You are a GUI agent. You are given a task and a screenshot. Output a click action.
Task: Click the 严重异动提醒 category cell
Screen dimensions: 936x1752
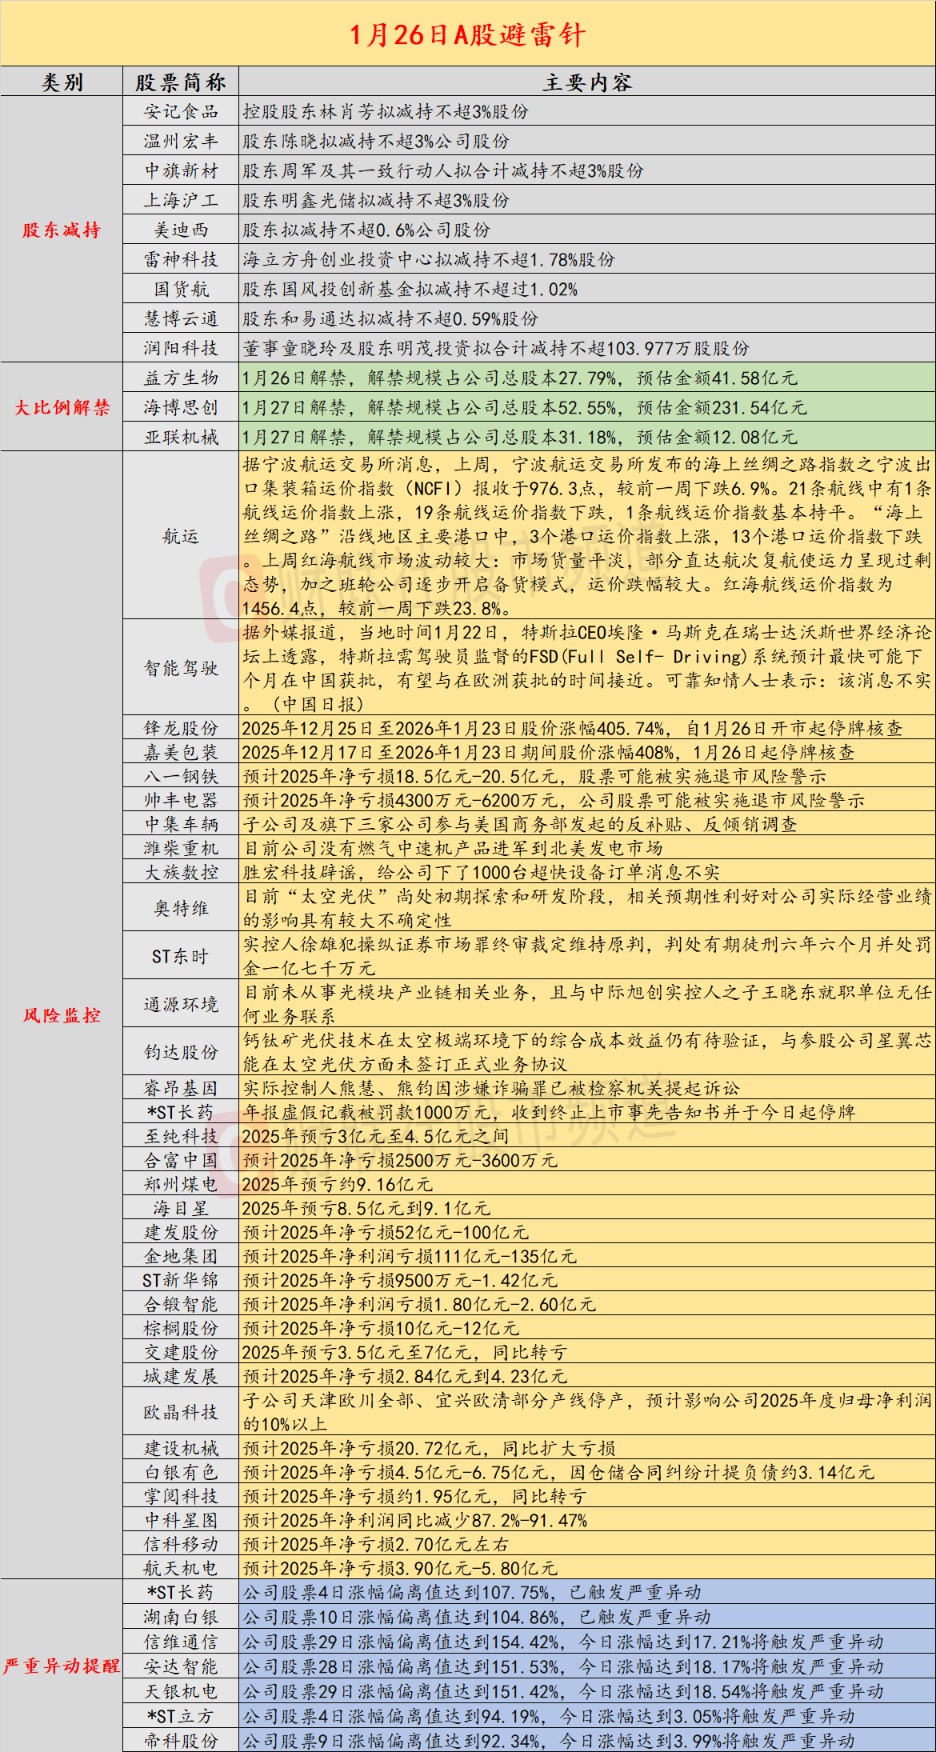coord(62,1665)
